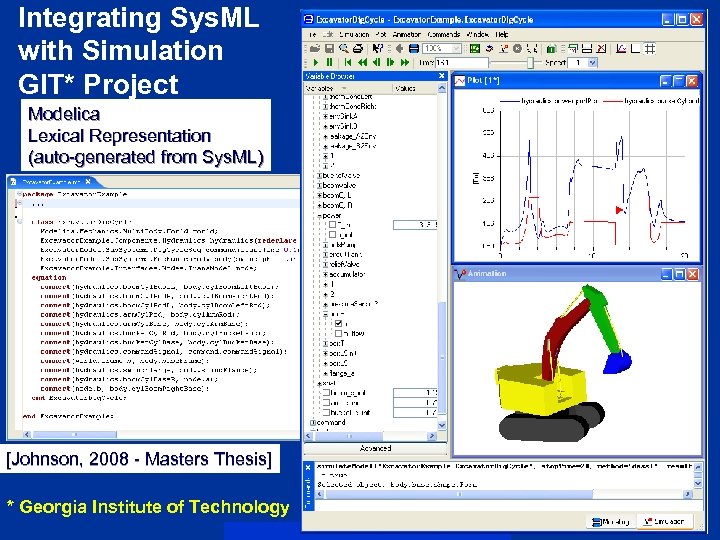The image size is (720, 540).
Task: Expand the reliefValve tree node
Action: [326, 264]
